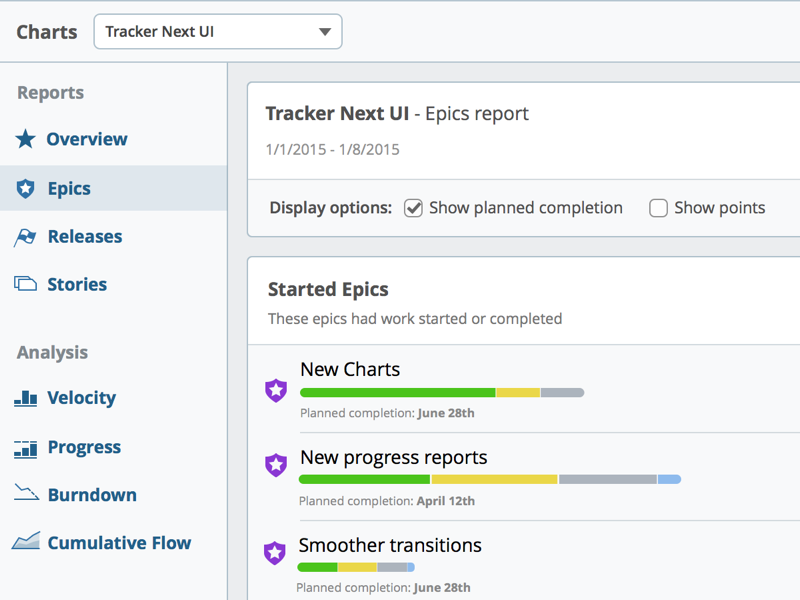Go to the Cumulative Flow analysis
This screenshot has height=600, width=800.
119,543
